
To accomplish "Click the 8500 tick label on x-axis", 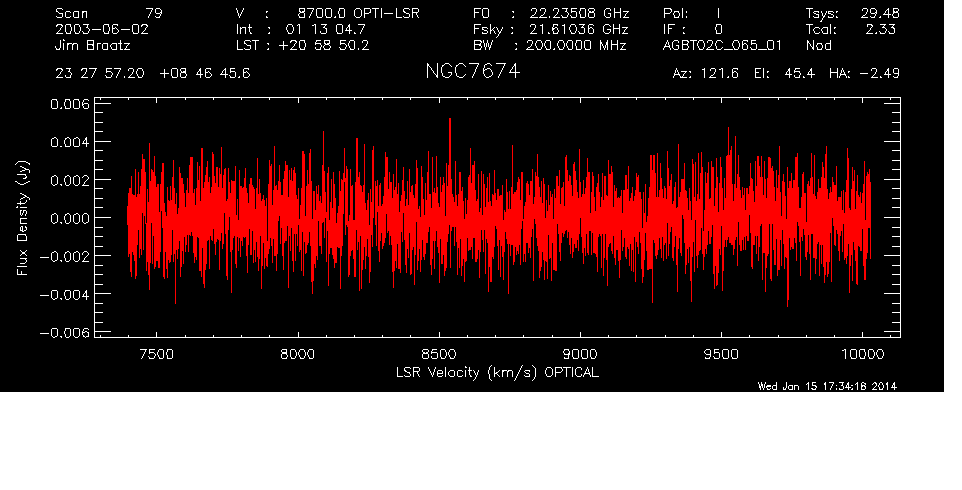I will 439,354.
